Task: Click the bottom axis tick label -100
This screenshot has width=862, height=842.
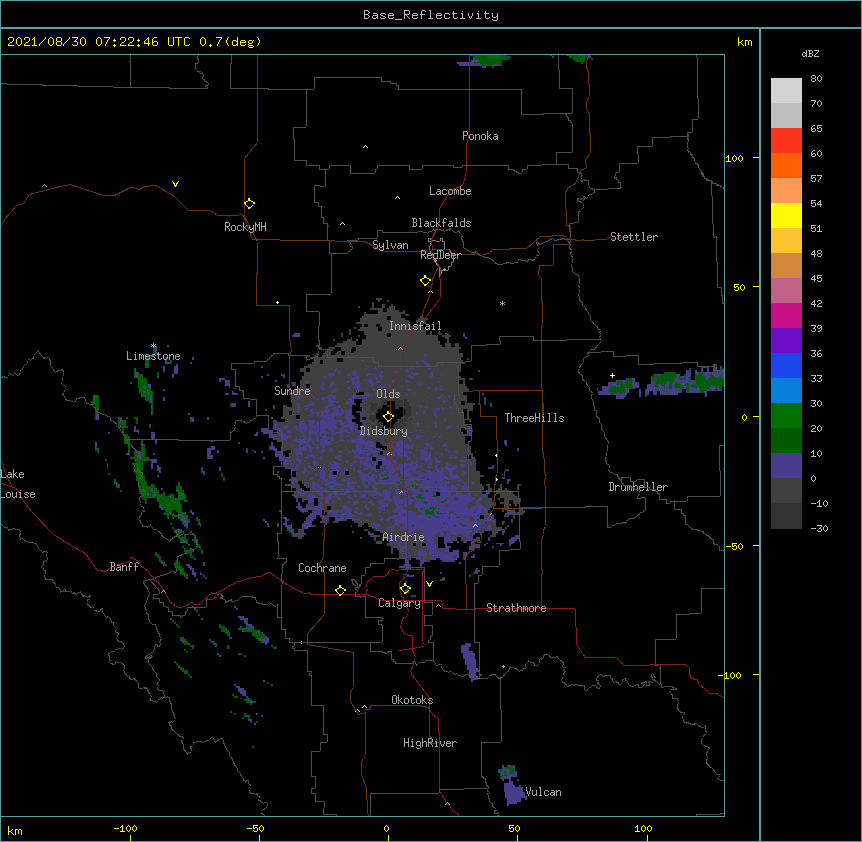Action: [x=125, y=828]
